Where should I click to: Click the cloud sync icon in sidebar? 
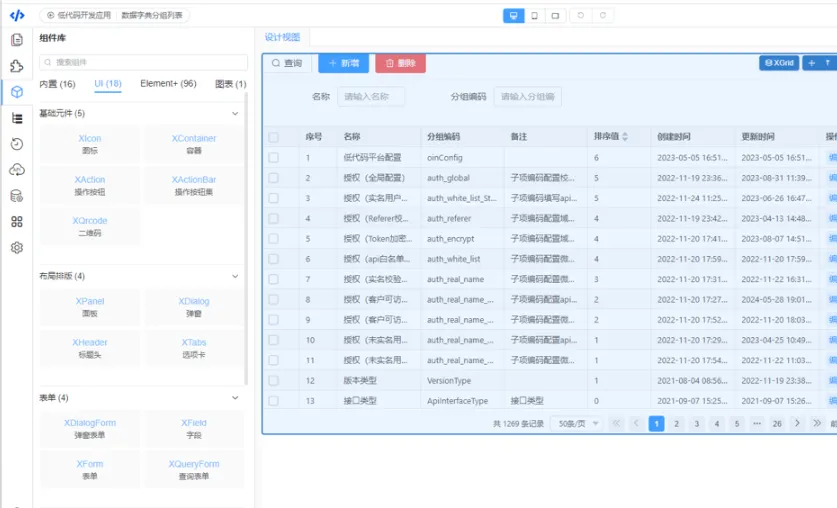[17, 170]
